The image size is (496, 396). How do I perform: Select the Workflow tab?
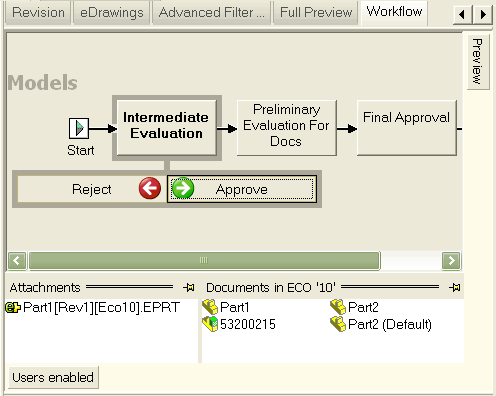click(394, 12)
